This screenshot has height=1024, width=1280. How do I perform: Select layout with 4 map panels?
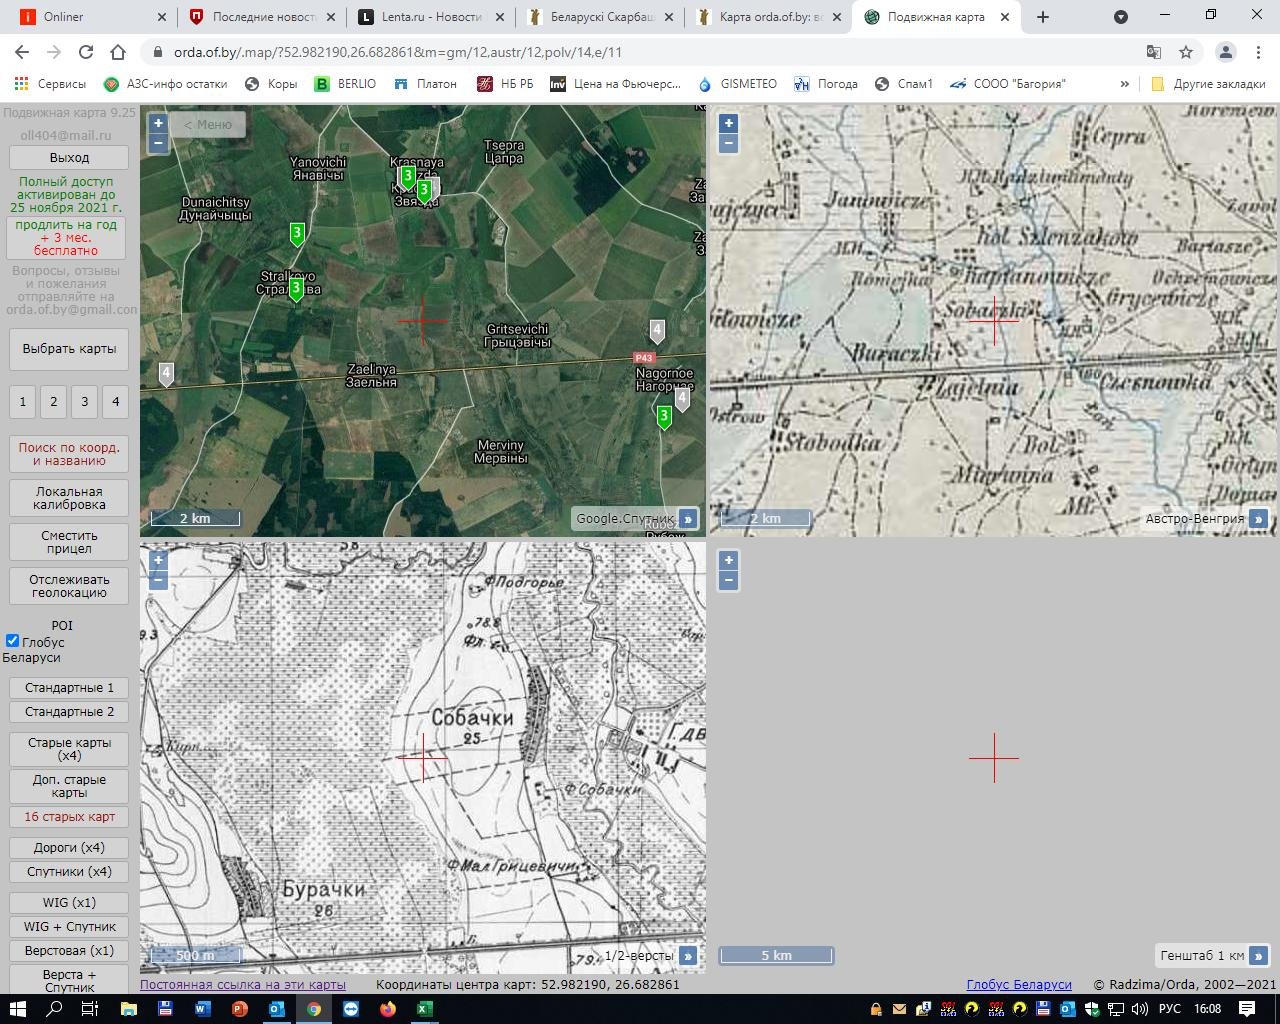116,402
